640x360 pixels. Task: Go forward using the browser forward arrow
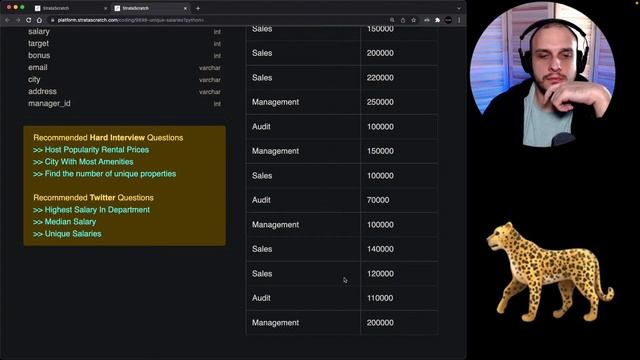(18, 20)
